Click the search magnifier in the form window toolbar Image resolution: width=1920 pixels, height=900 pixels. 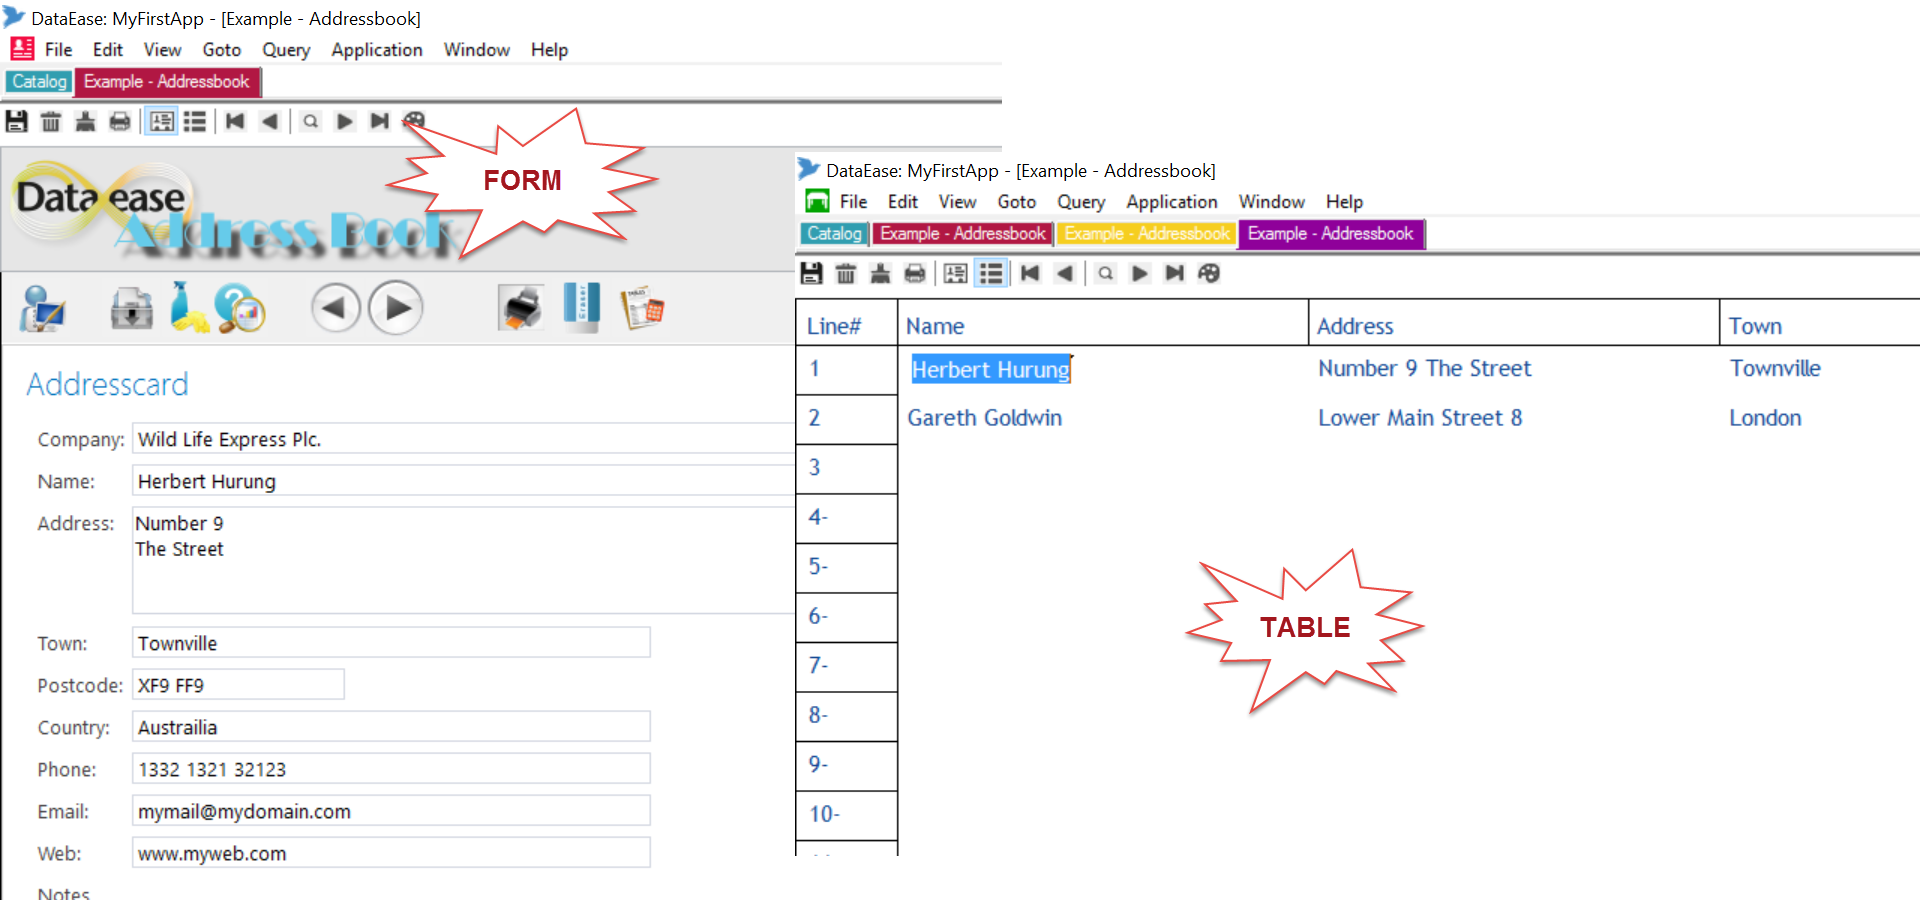(311, 122)
